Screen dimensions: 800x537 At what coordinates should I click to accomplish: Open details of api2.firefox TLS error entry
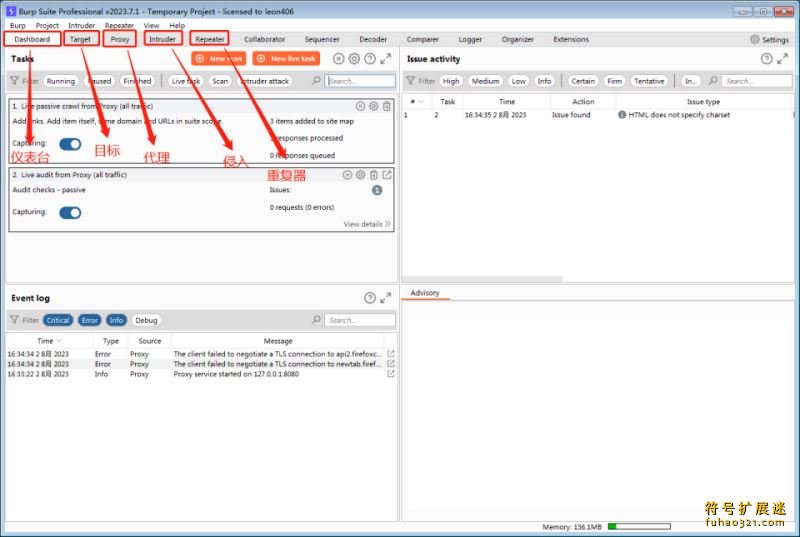391,353
